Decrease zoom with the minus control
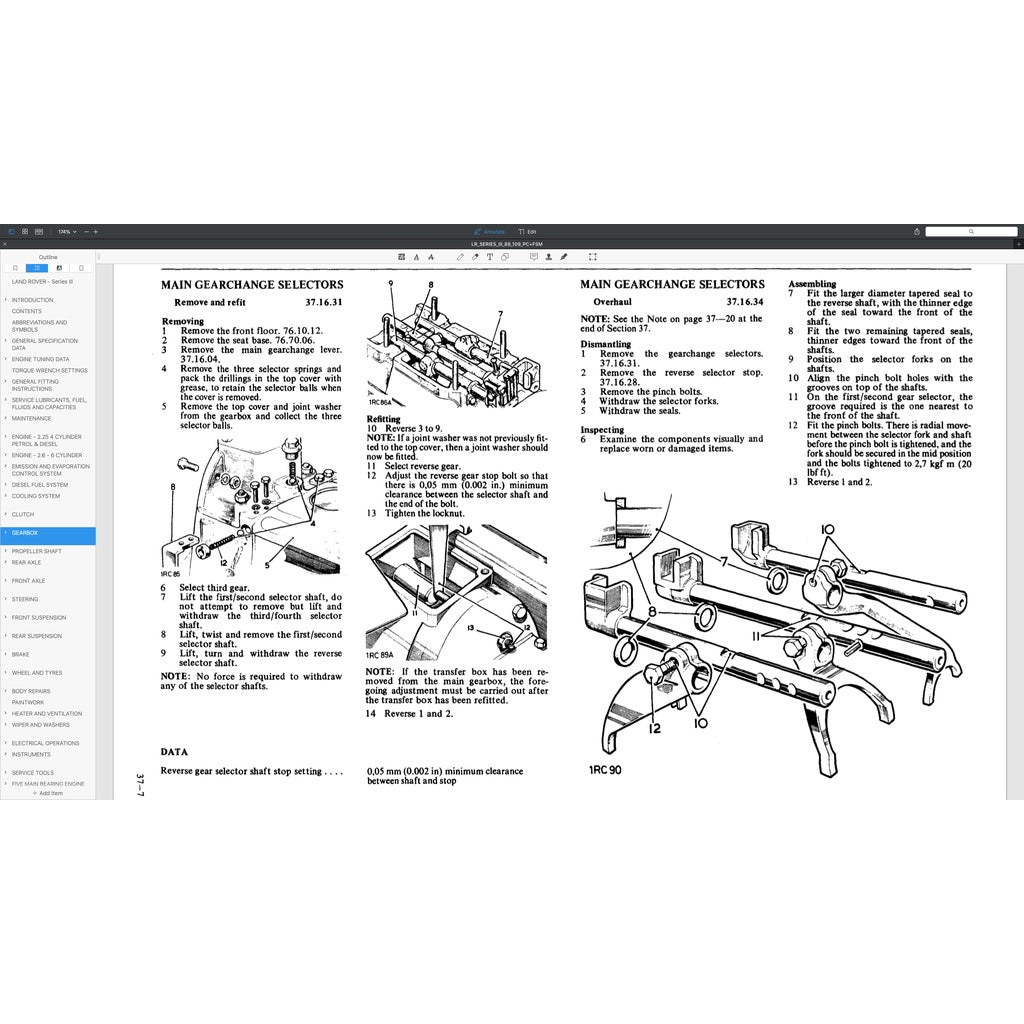The image size is (1024, 1024). pos(86,231)
